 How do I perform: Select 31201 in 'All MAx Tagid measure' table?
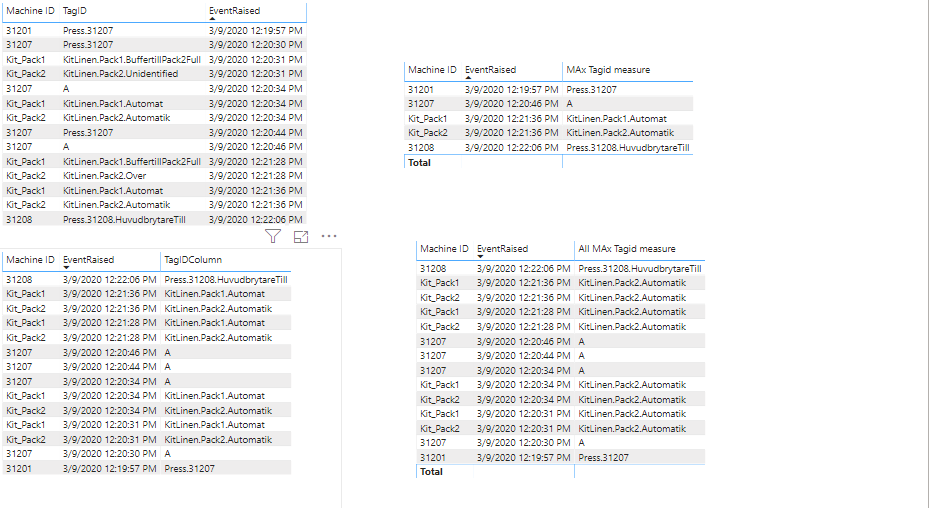click(x=432, y=457)
